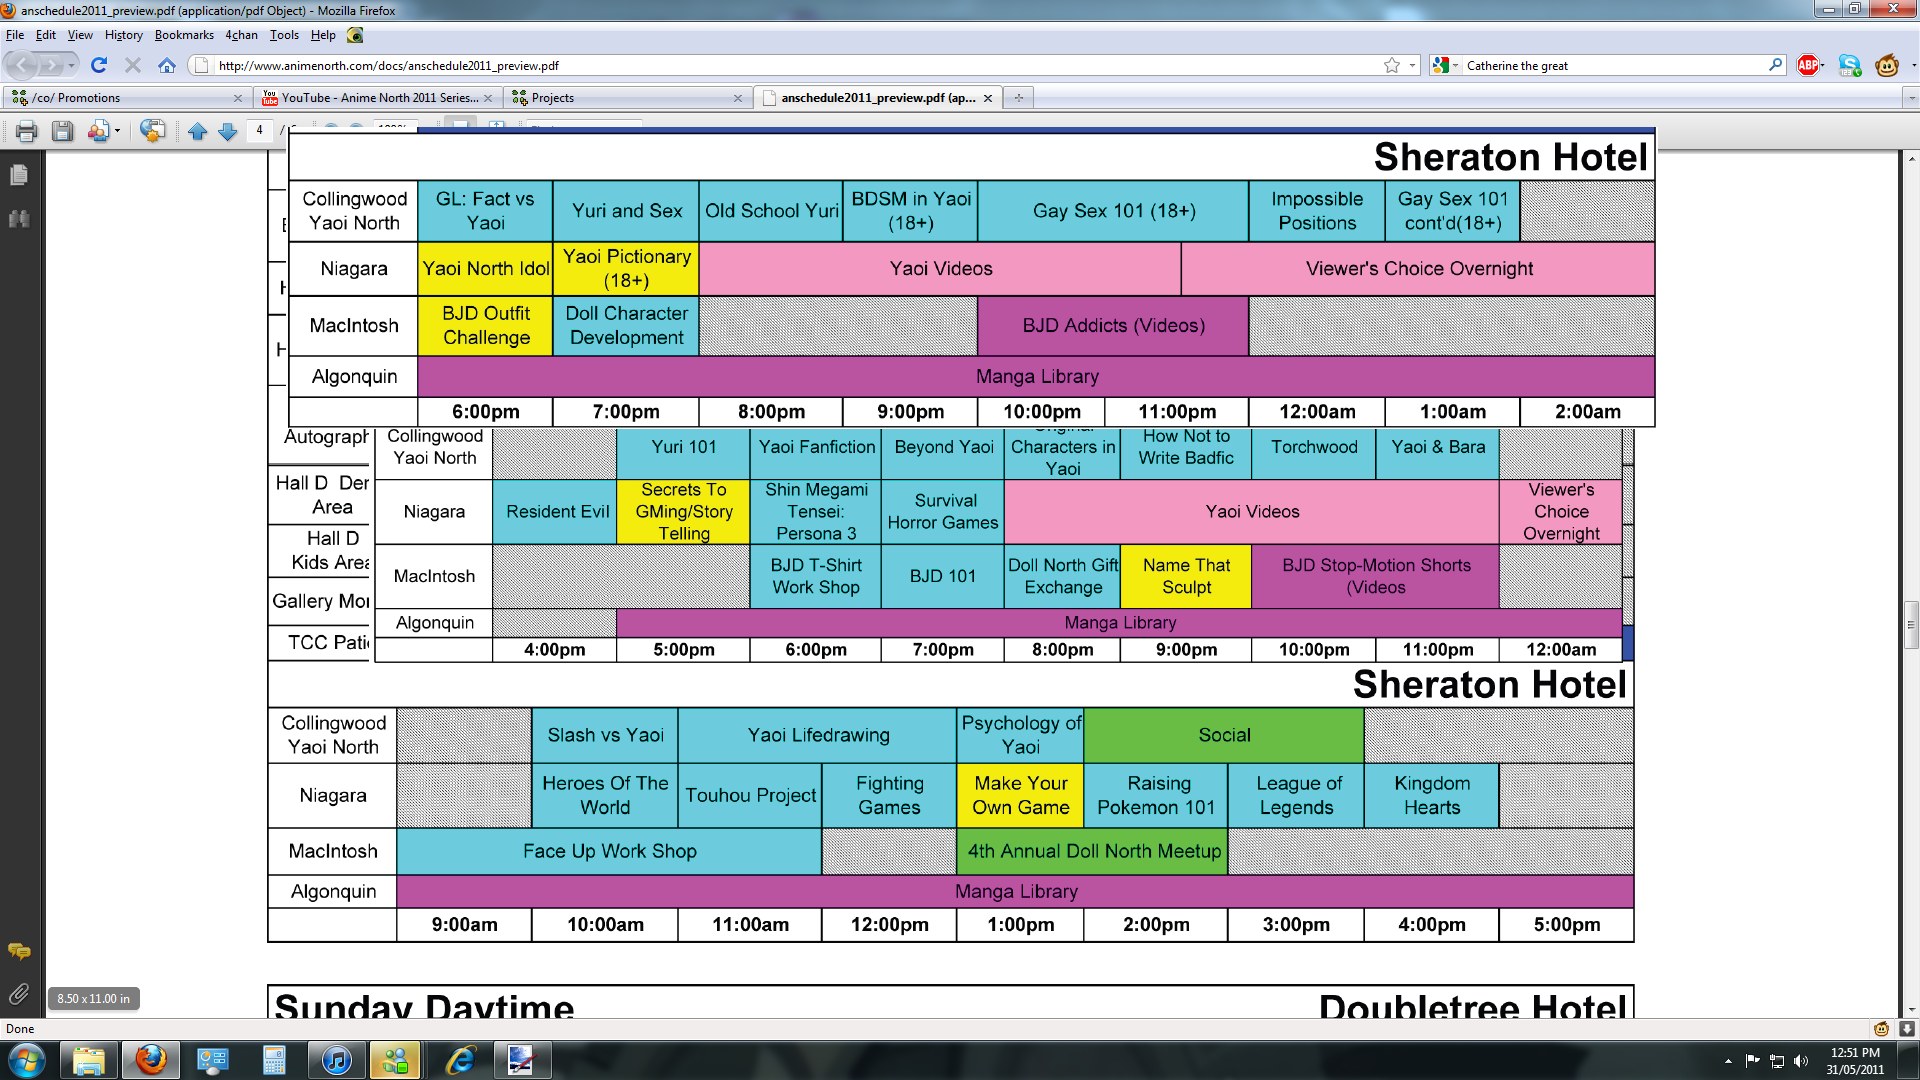Open the attachments paperclip panel

pos(18,994)
